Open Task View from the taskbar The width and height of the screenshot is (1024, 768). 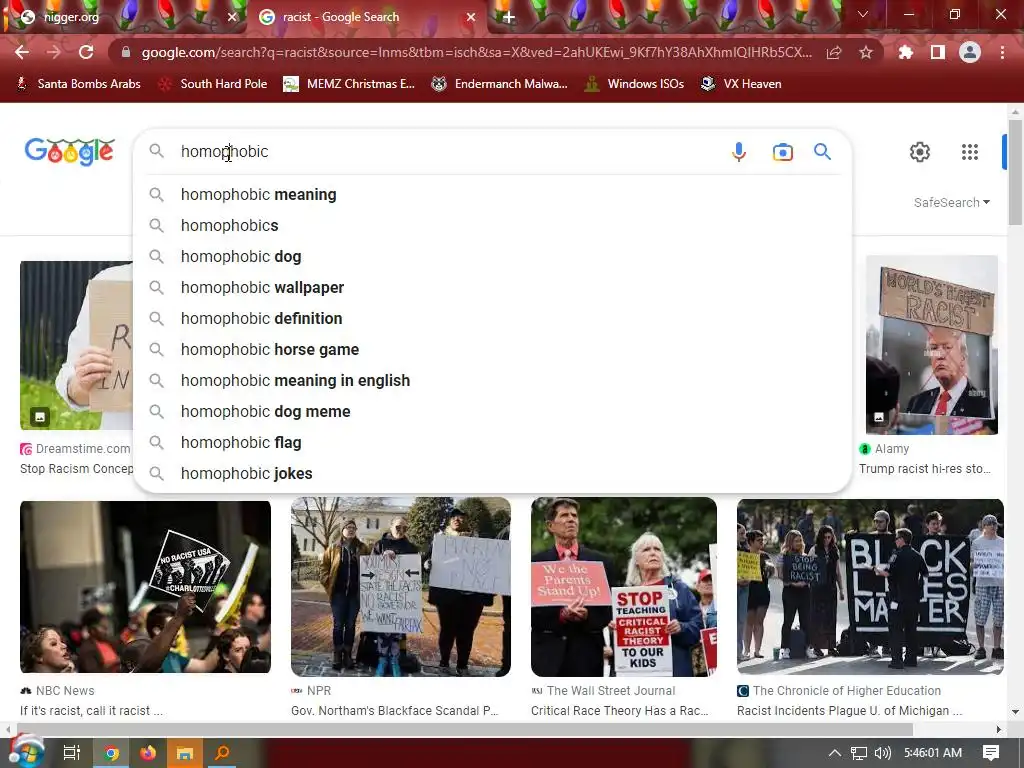[x=71, y=753]
